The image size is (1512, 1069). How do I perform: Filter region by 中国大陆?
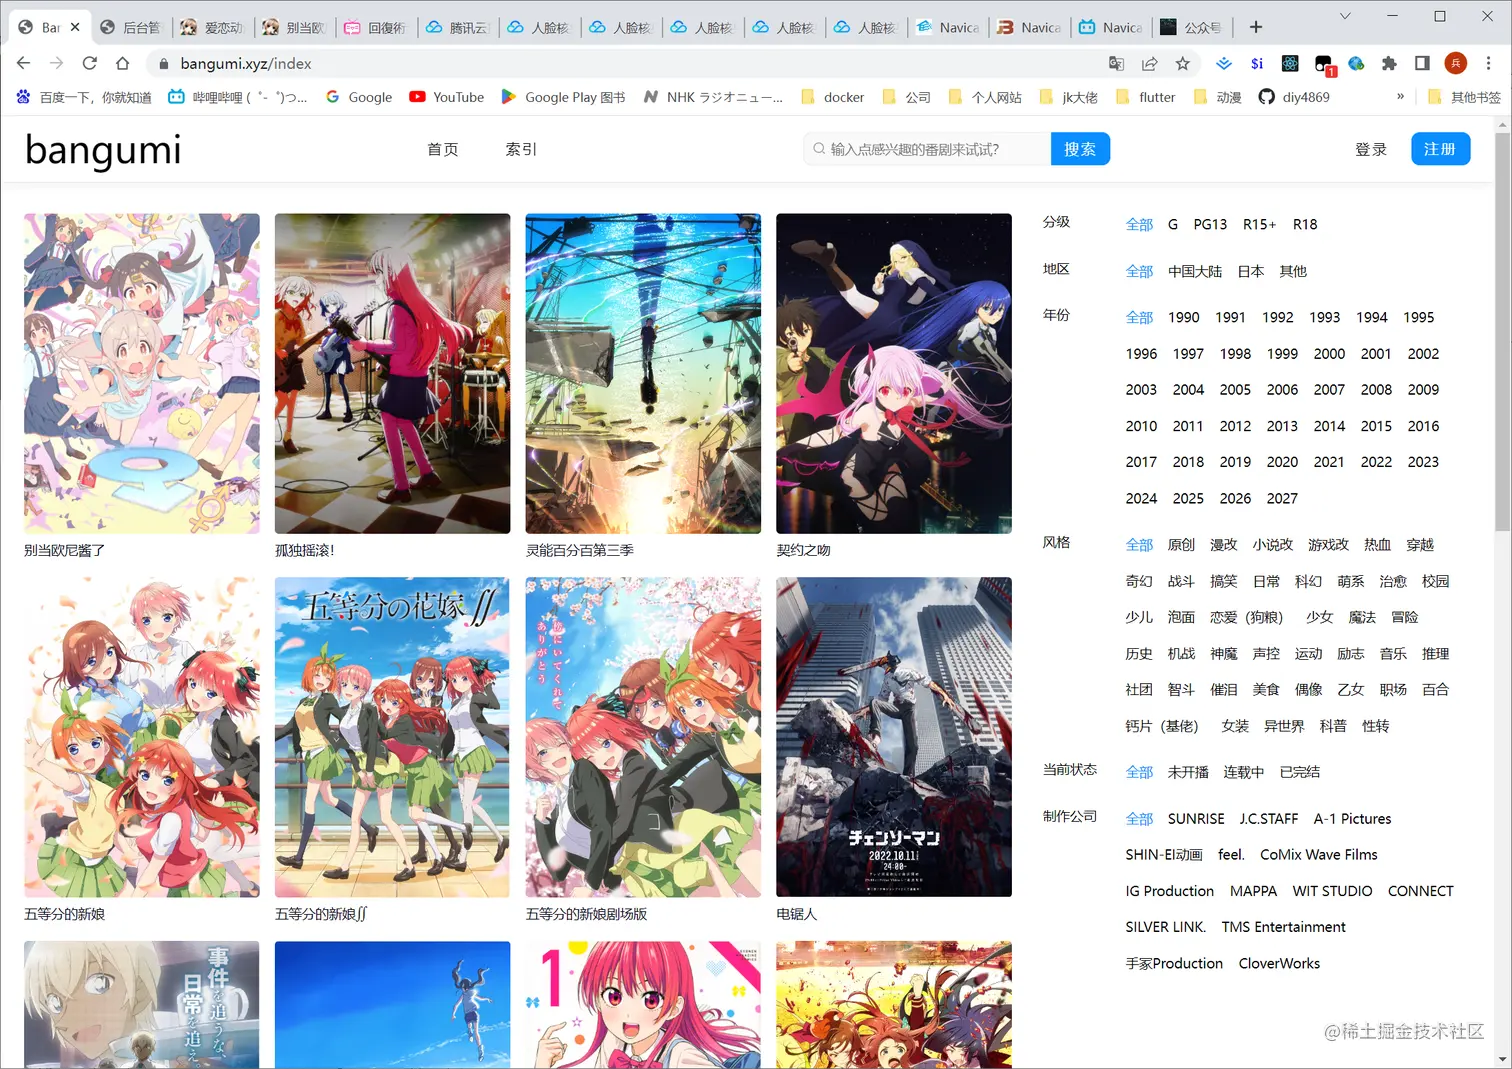coord(1195,271)
